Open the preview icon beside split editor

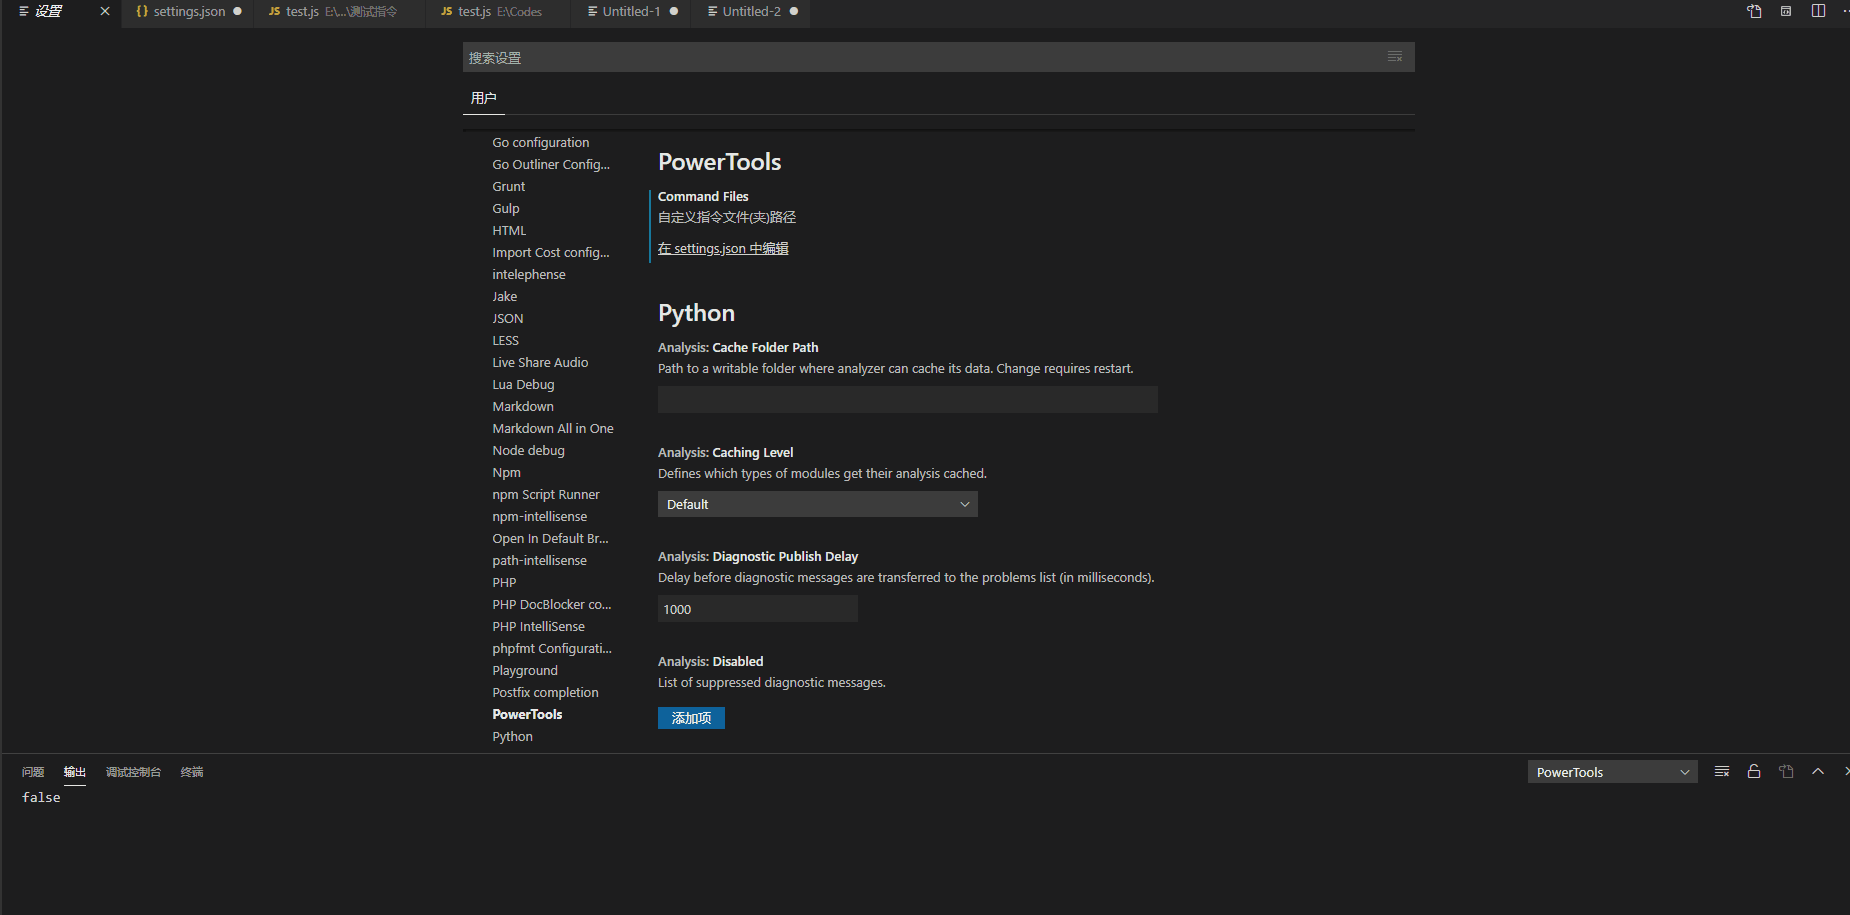tap(1786, 12)
